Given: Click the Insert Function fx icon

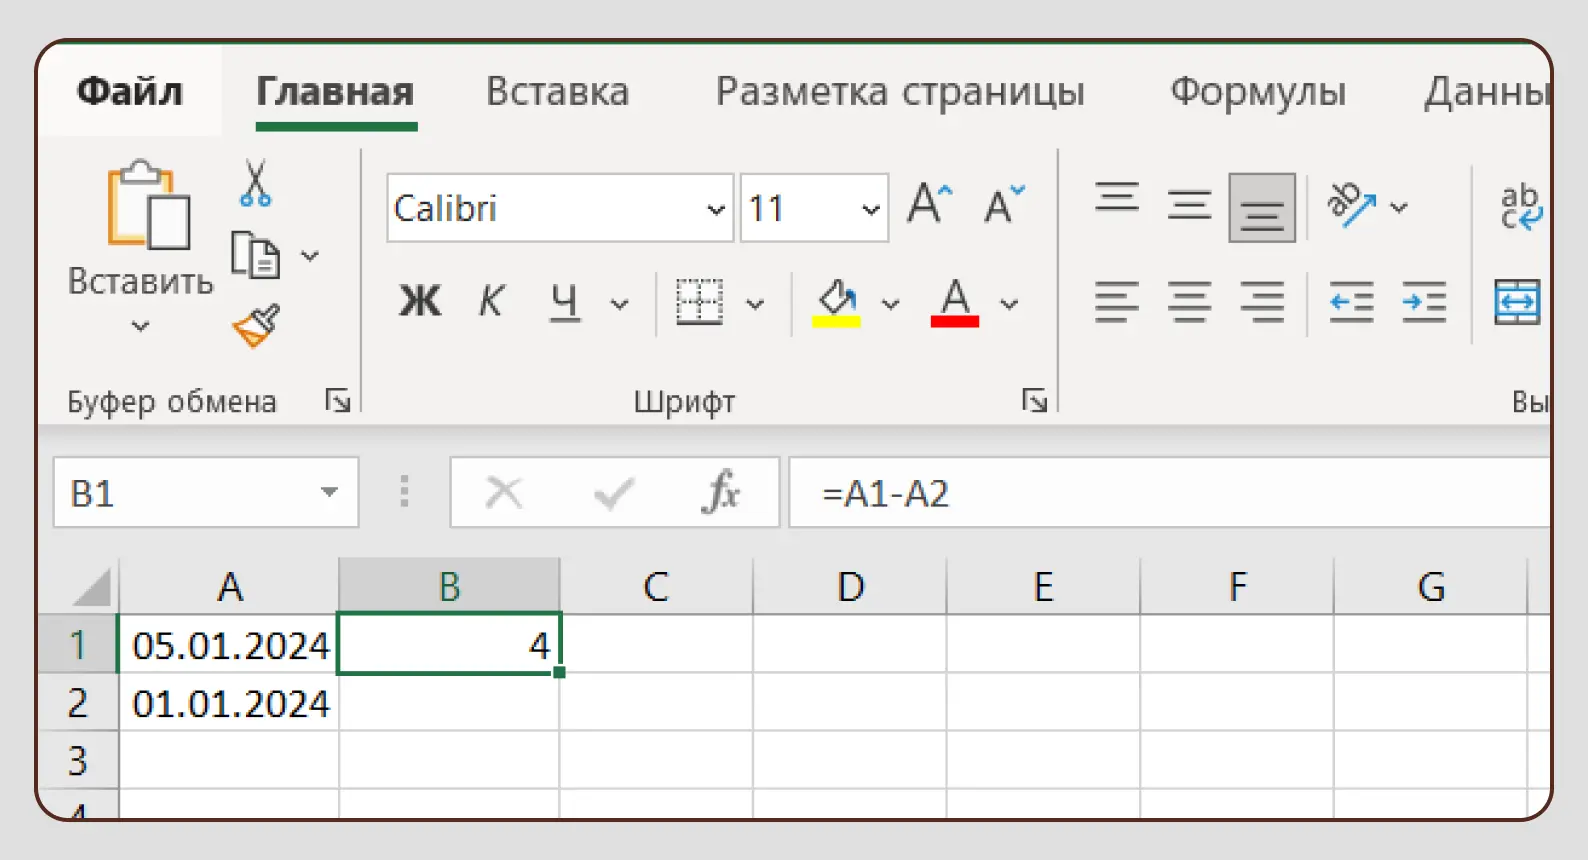Looking at the screenshot, I should (x=721, y=492).
